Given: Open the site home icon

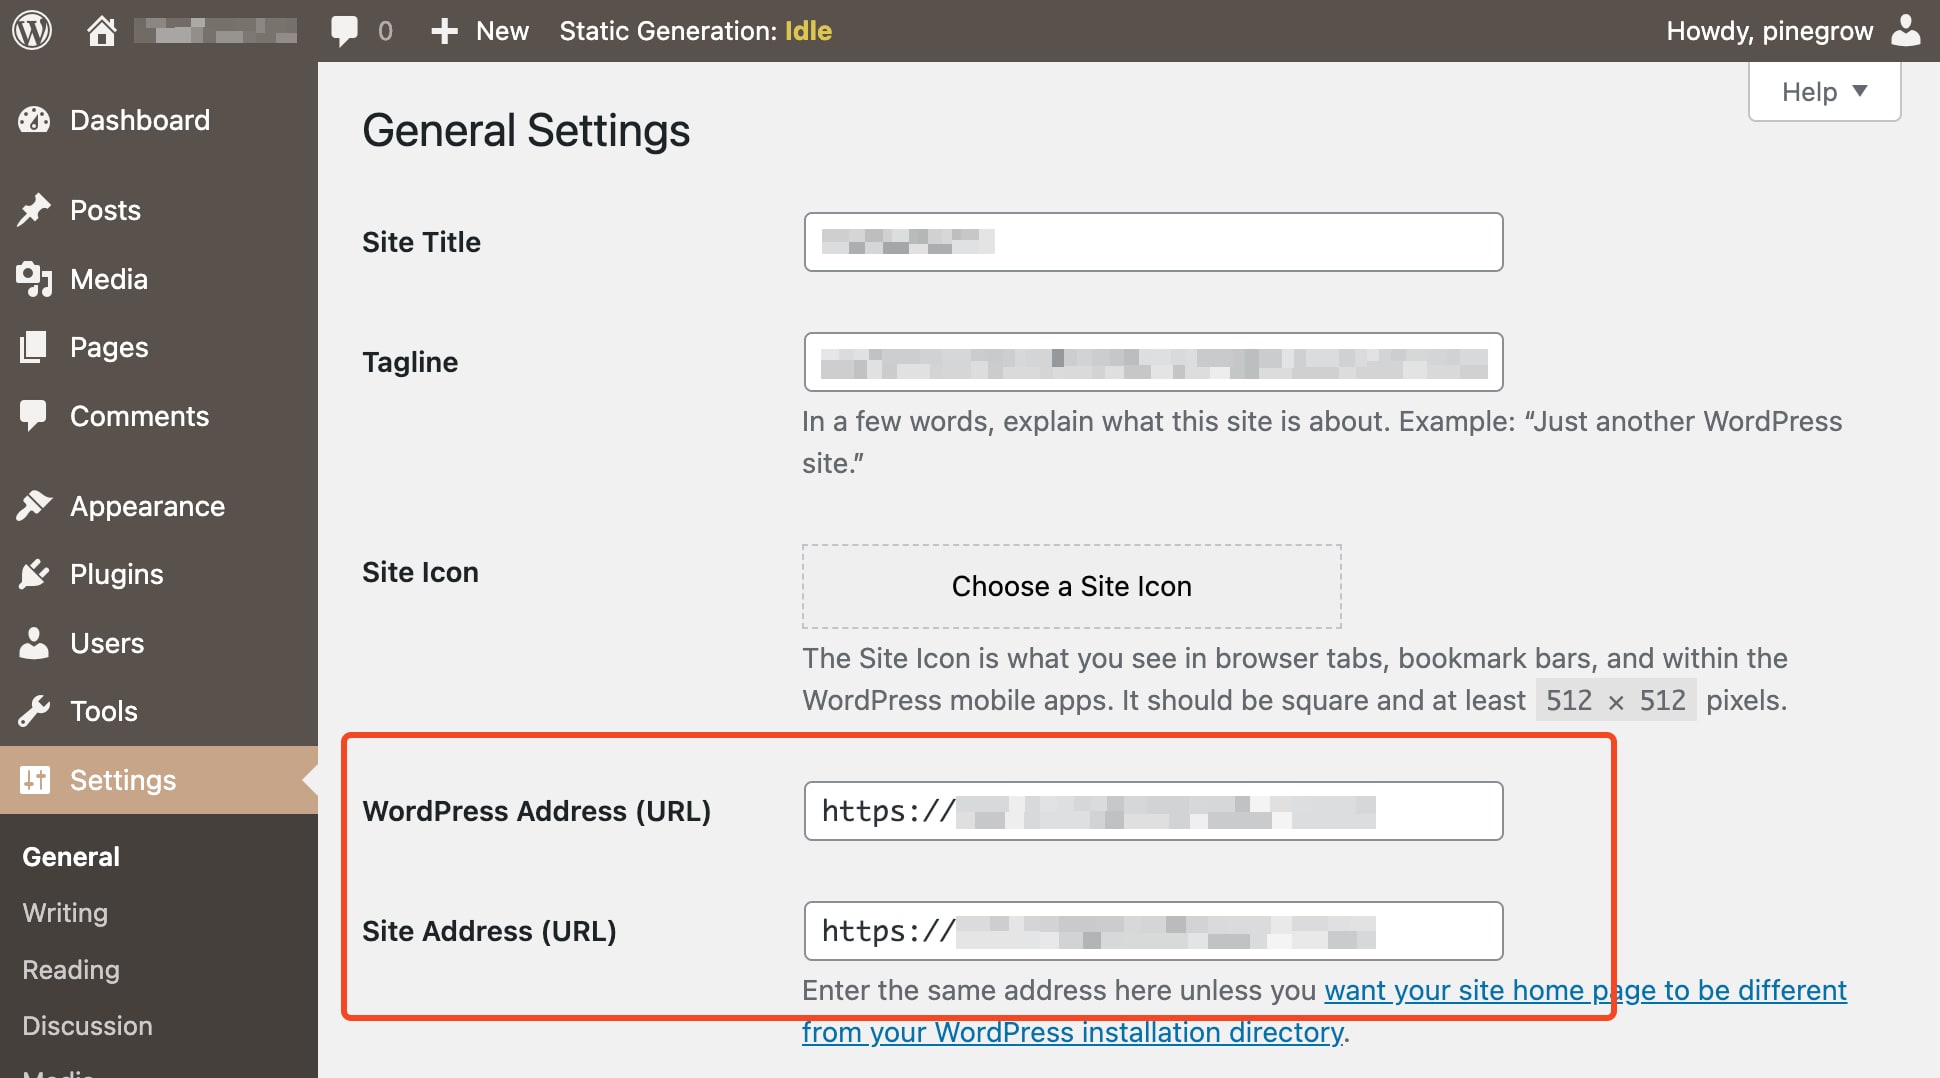Looking at the screenshot, I should pos(101,31).
